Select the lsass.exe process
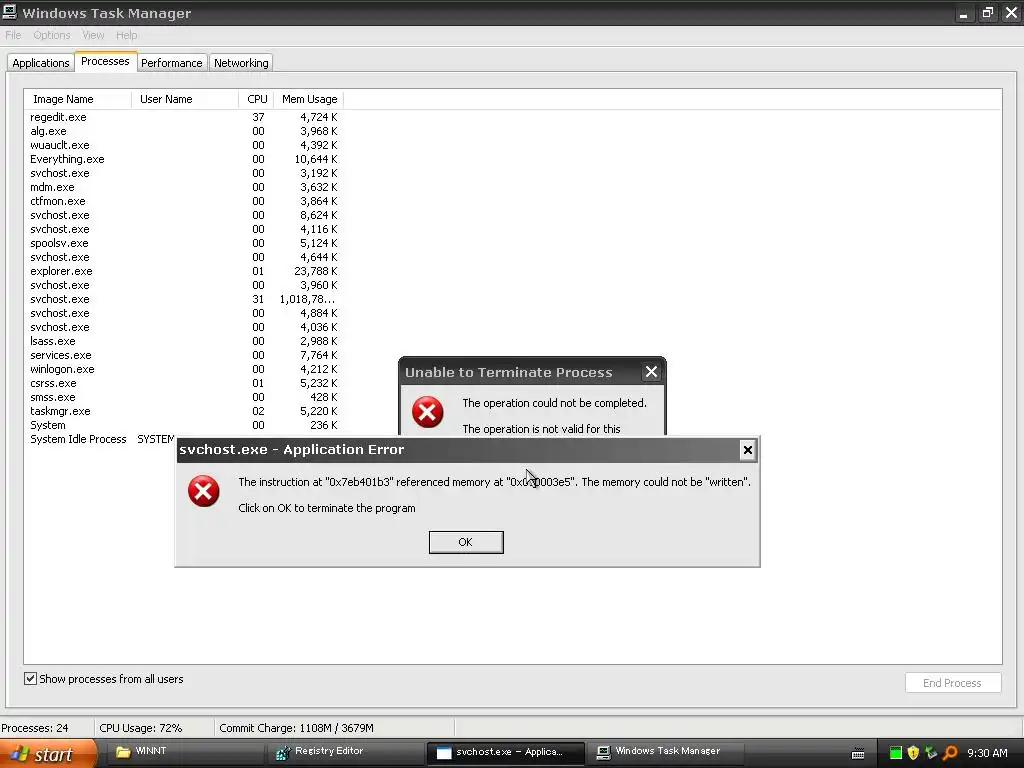1024x768 pixels. (x=184, y=341)
